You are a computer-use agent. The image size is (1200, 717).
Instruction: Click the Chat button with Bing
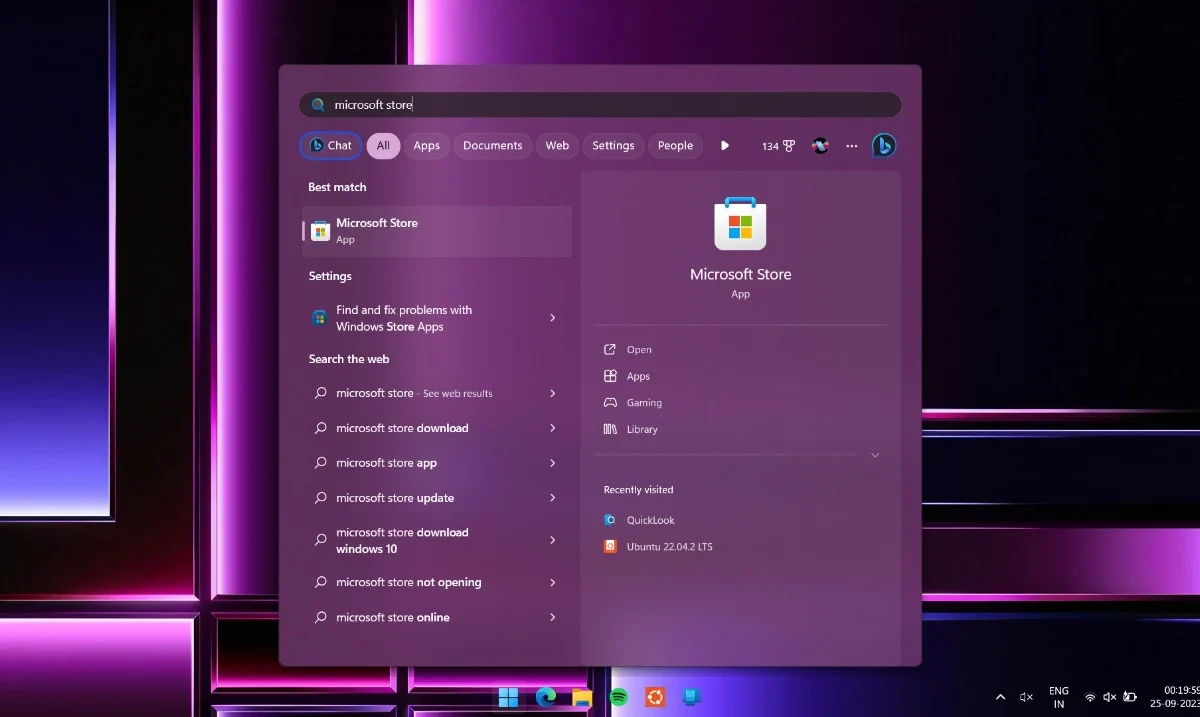point(331,146)
